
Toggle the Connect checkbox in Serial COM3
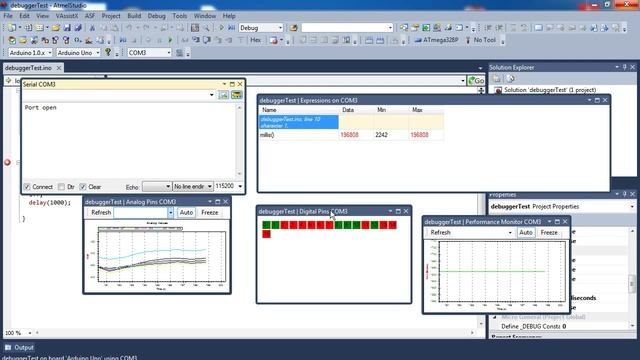click(27, 187)
